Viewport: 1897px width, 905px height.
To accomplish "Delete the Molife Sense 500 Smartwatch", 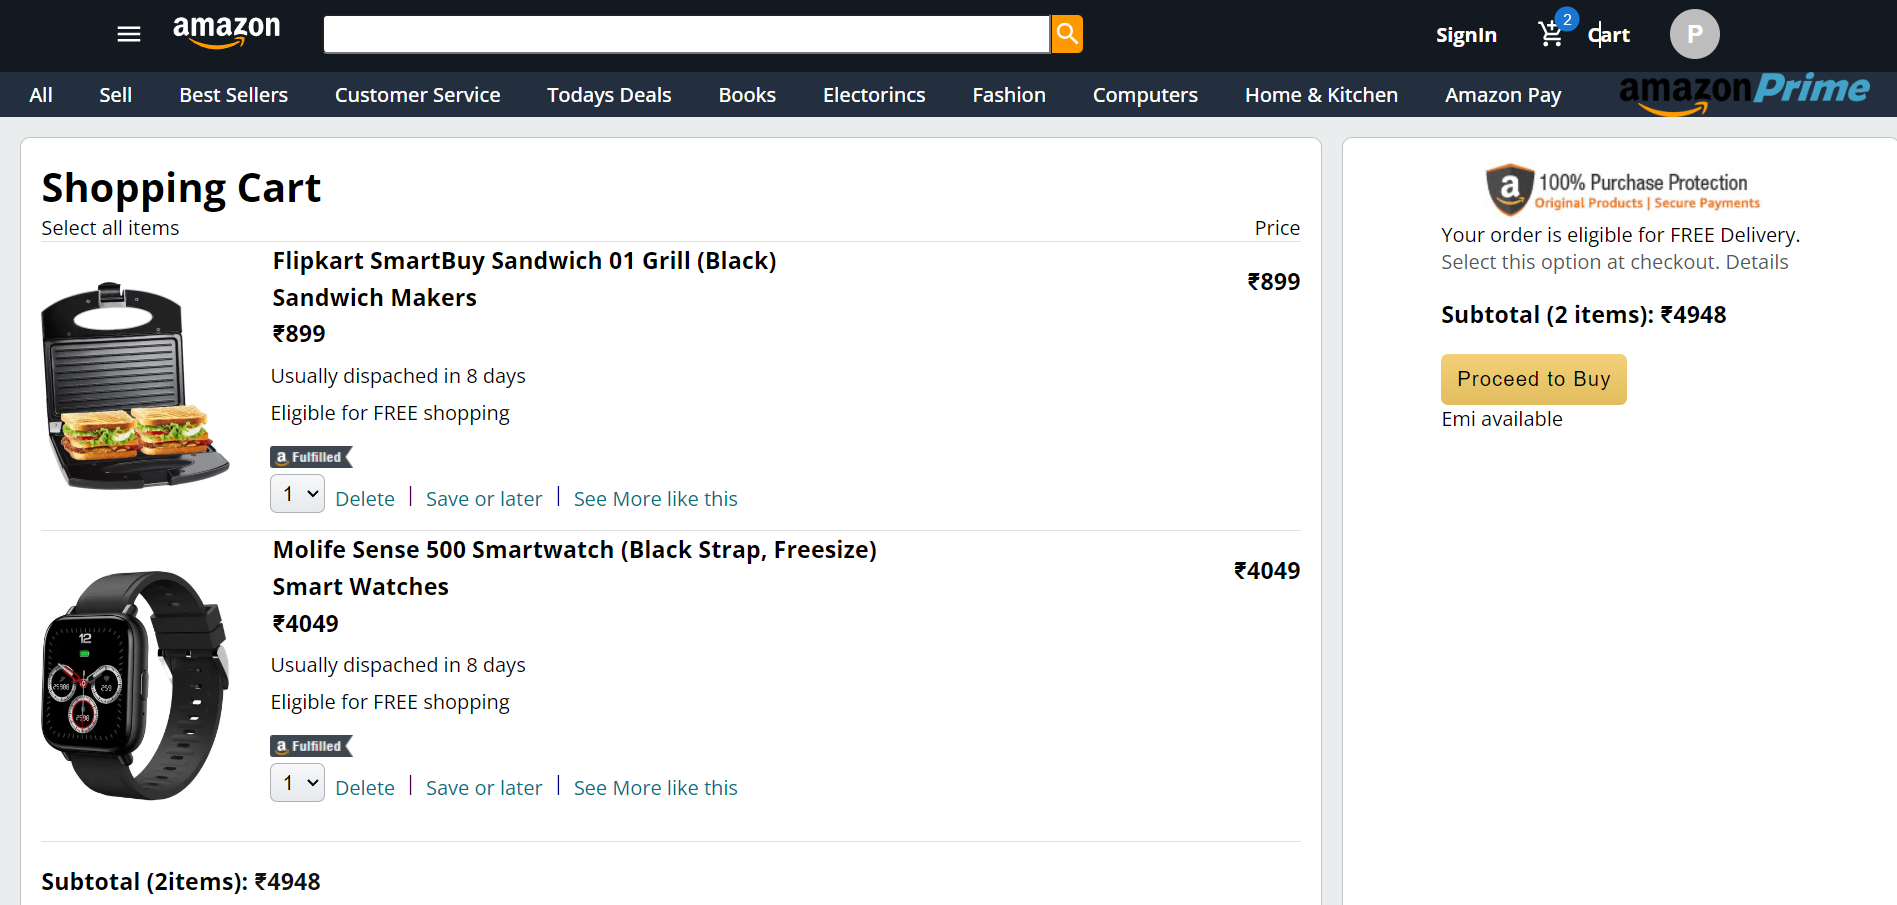I will pos(365,787).
